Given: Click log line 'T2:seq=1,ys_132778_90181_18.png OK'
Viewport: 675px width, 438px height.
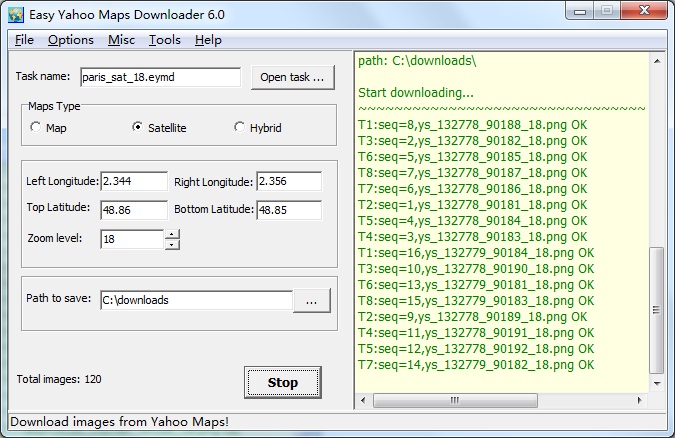Looking at the screenshot, I should [x=472, y=205].
